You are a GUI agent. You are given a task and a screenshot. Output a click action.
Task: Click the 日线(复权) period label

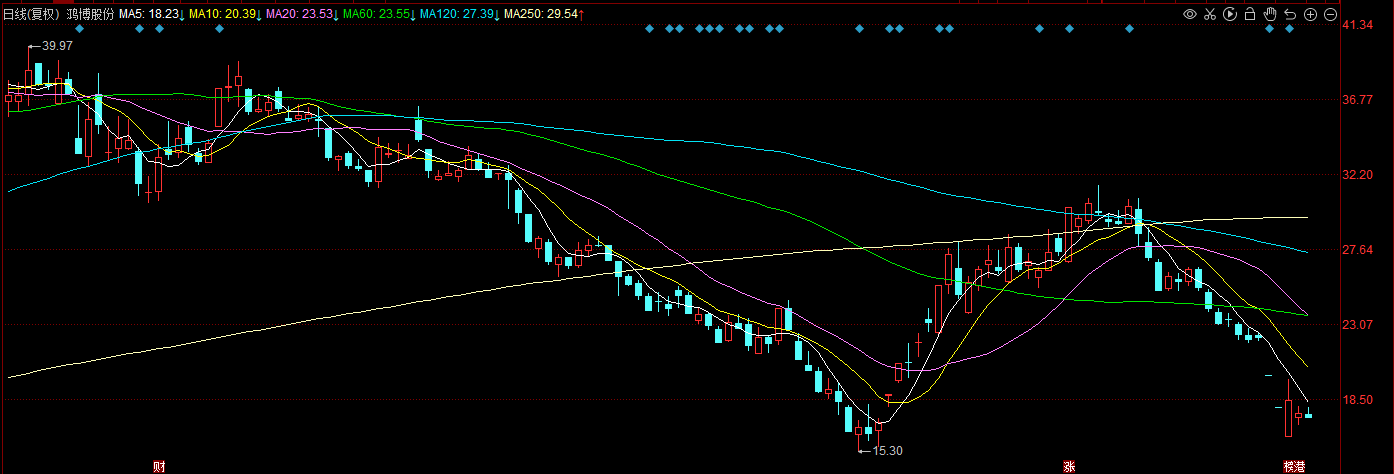click(x=33, y=14)
